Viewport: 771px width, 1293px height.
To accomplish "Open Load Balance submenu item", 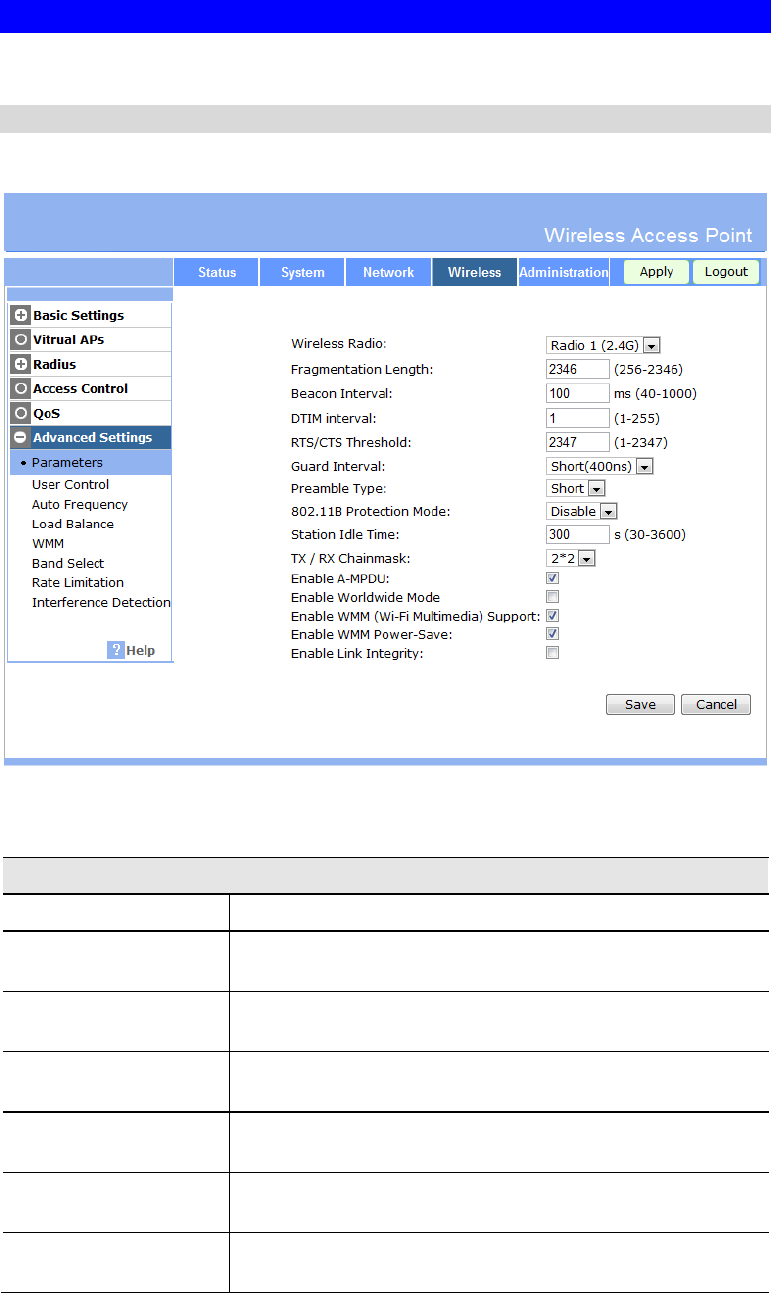I will (73, 524).
